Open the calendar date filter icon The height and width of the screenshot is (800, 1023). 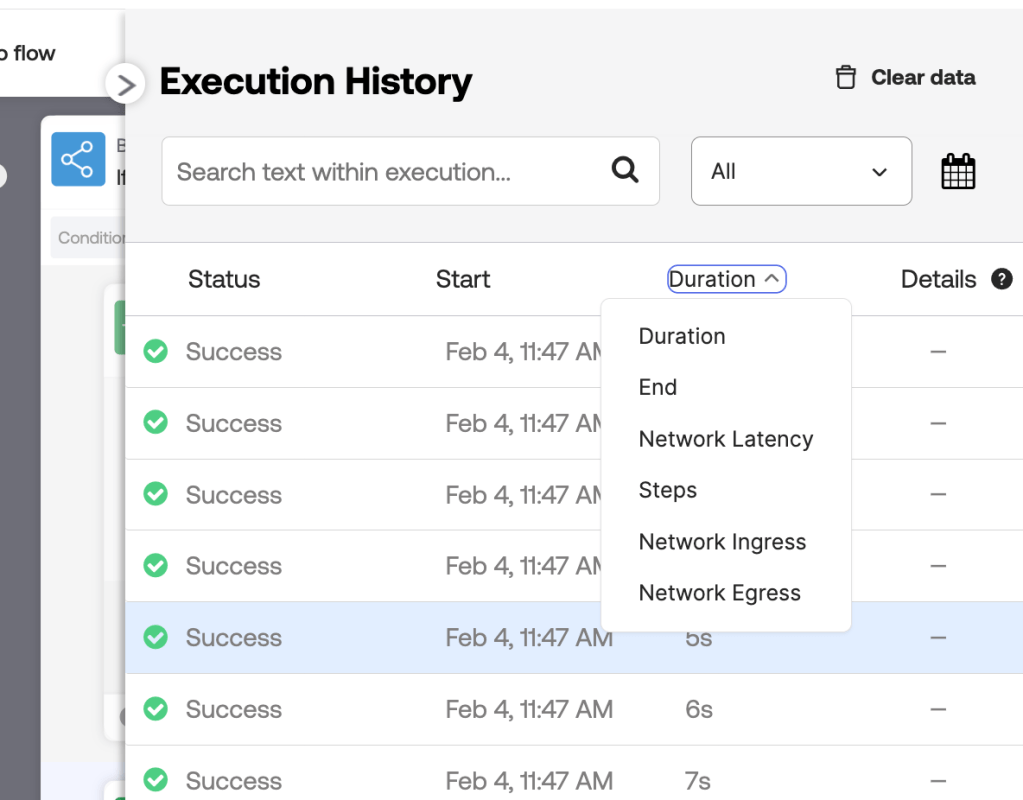pyautogui.click(x=958, y=171)
